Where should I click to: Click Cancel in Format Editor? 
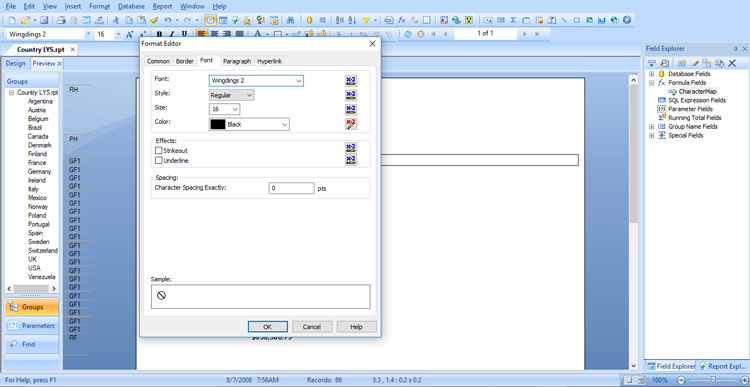click(x=312, y=327)
